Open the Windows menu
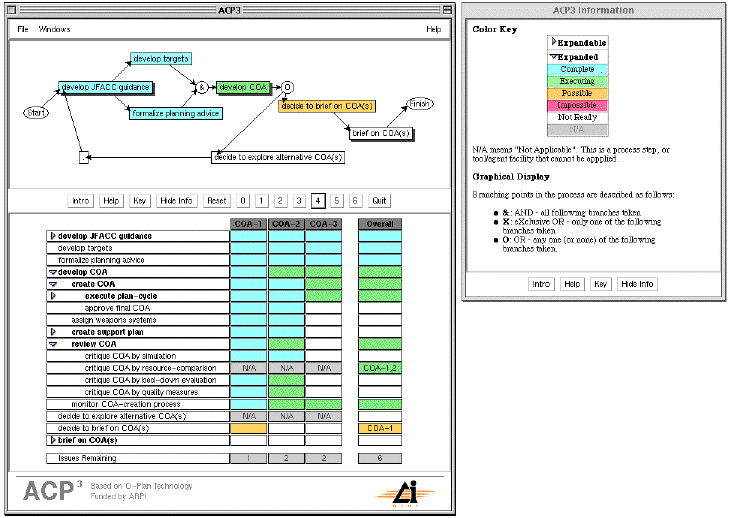 coord(54,29)
